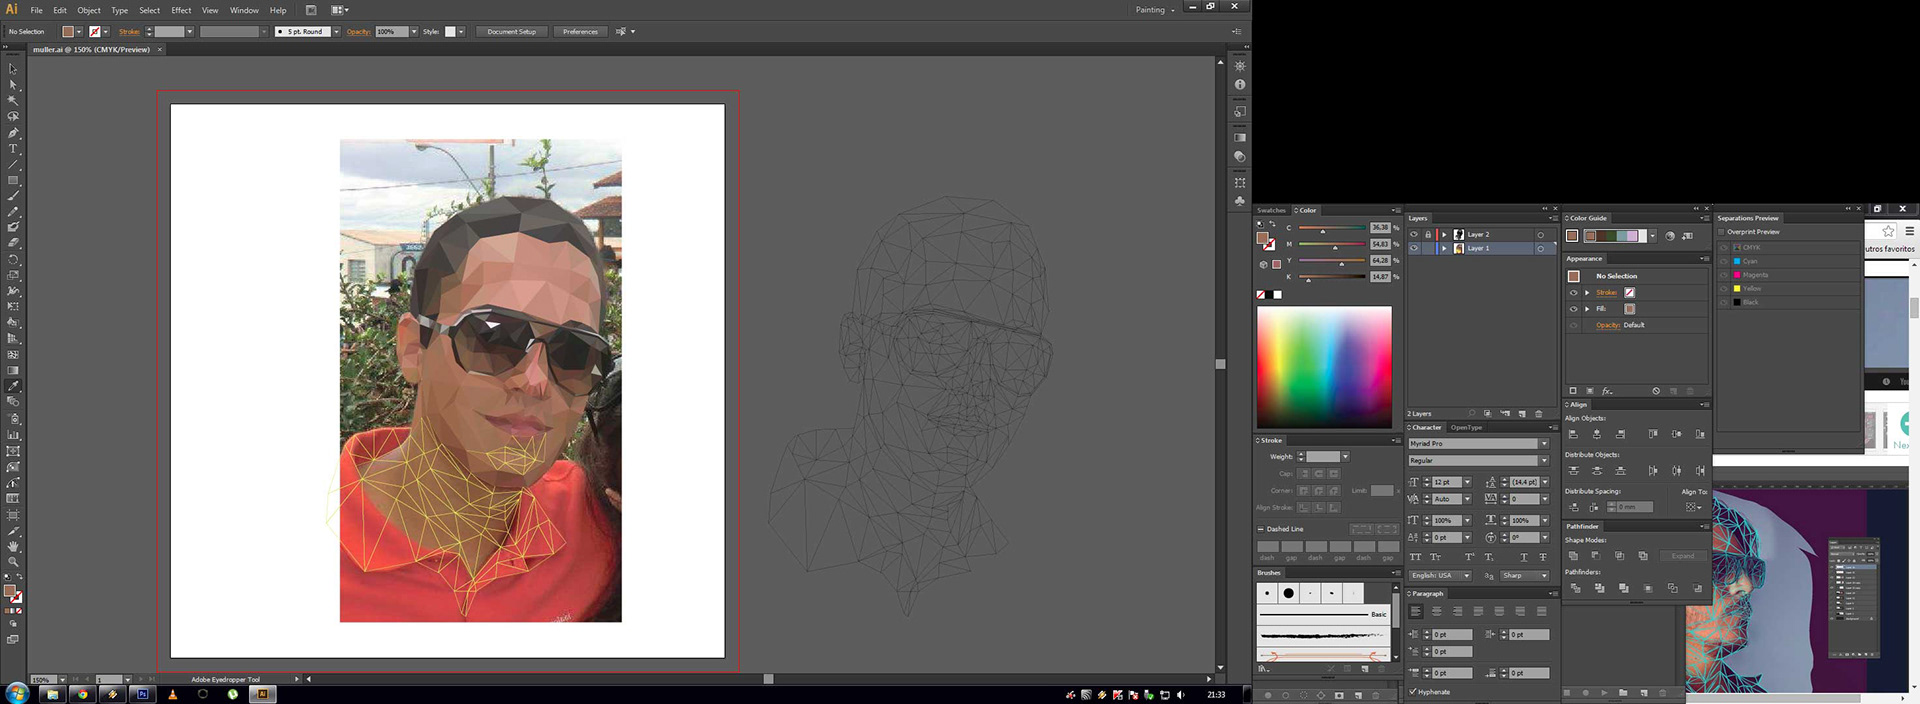Click target circle of Layer 1
This screenshot has height=704, width=1920.
click(1541, 249)
